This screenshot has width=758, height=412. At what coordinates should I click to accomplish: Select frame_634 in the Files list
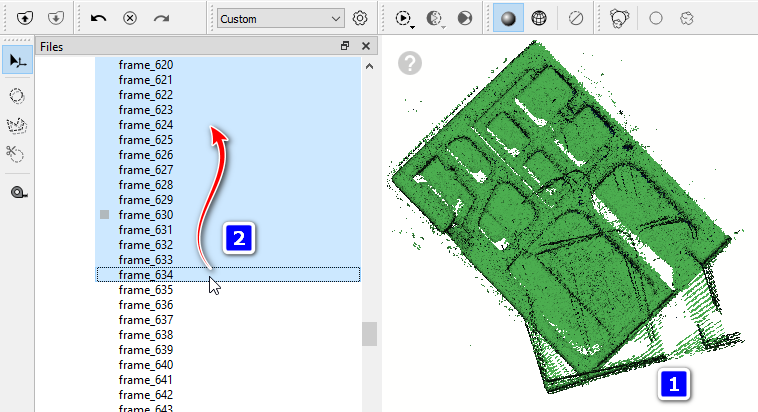[146, 275]
